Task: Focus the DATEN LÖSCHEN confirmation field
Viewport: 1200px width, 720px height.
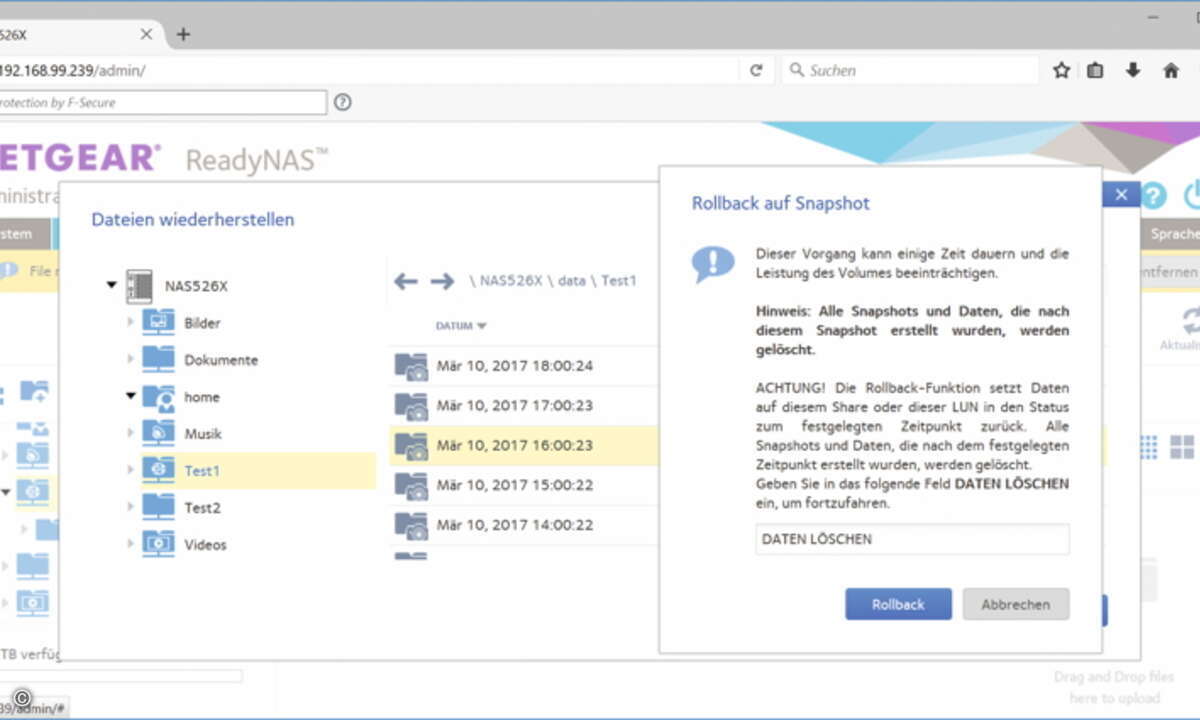Action: pyautogui.click(x=912, y=539)
